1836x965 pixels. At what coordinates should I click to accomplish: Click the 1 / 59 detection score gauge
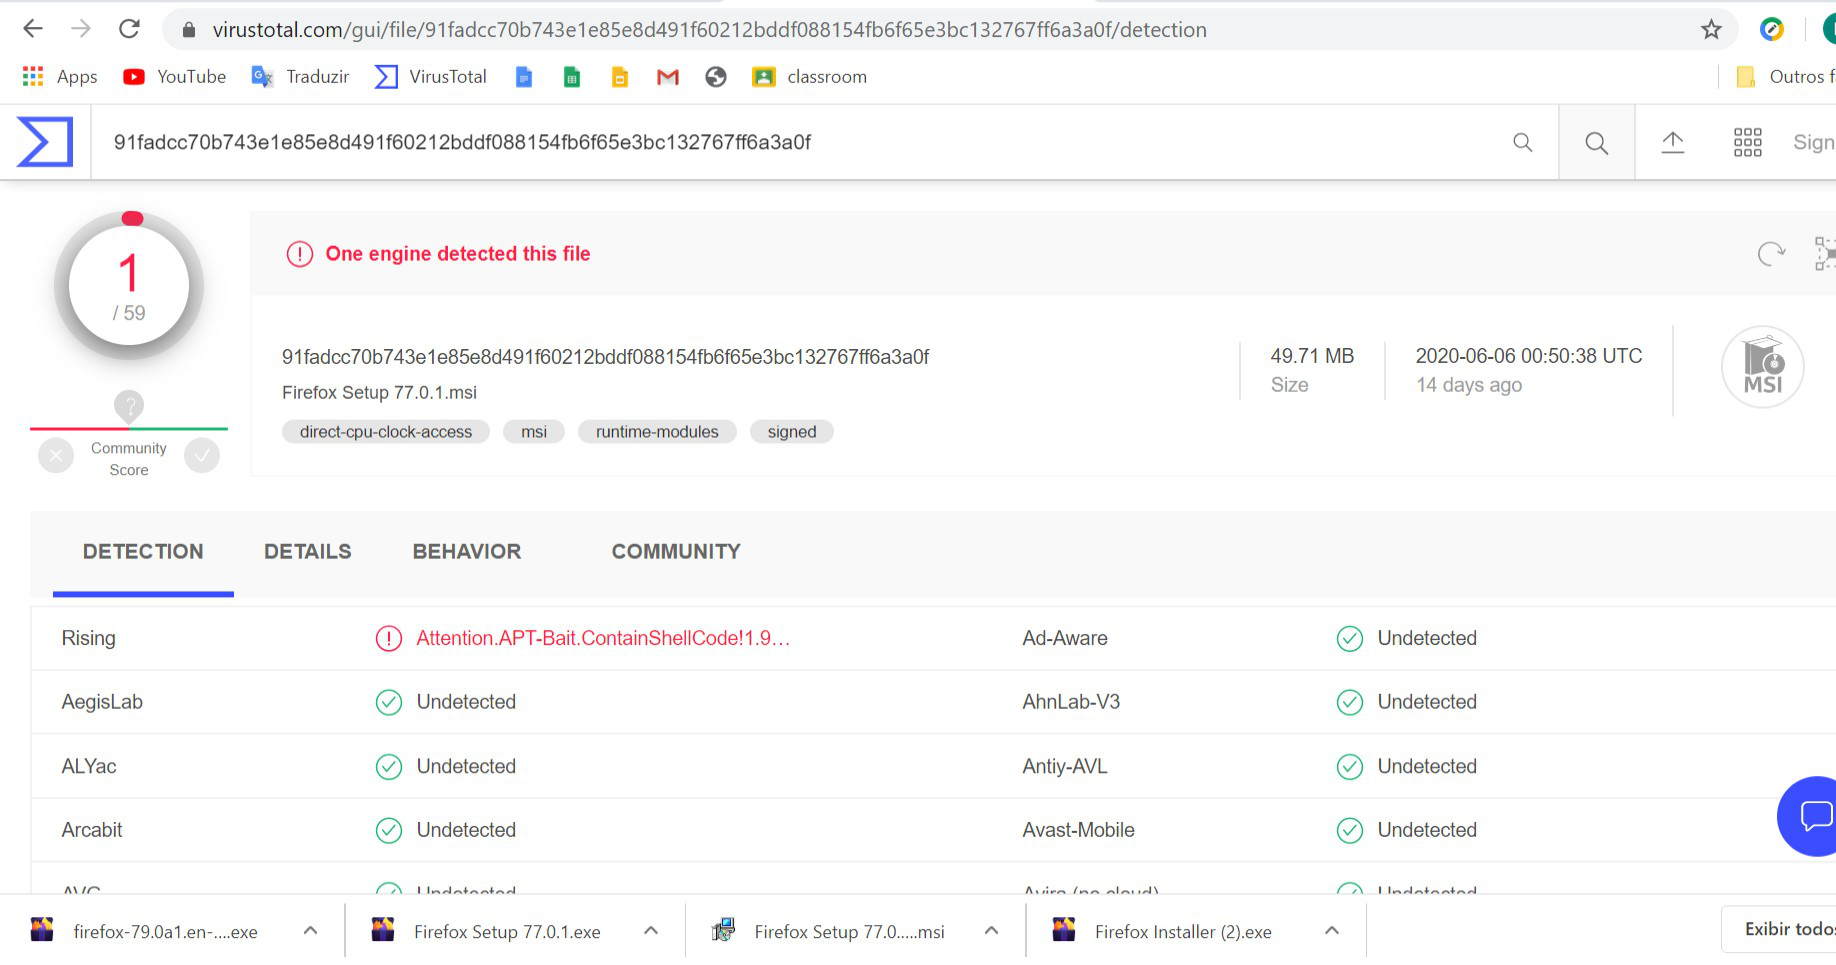129,286
